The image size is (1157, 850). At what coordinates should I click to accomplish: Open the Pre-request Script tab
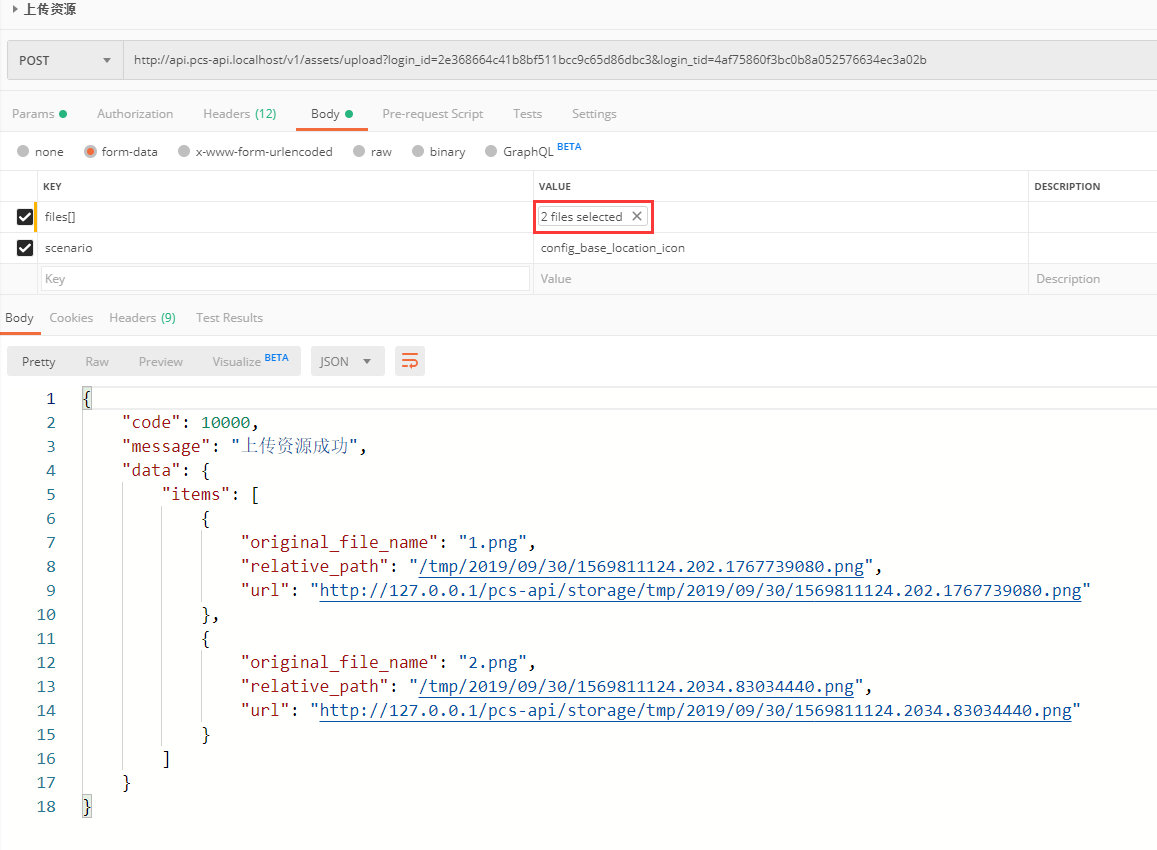pyautogui.click(x=432, y=114)
